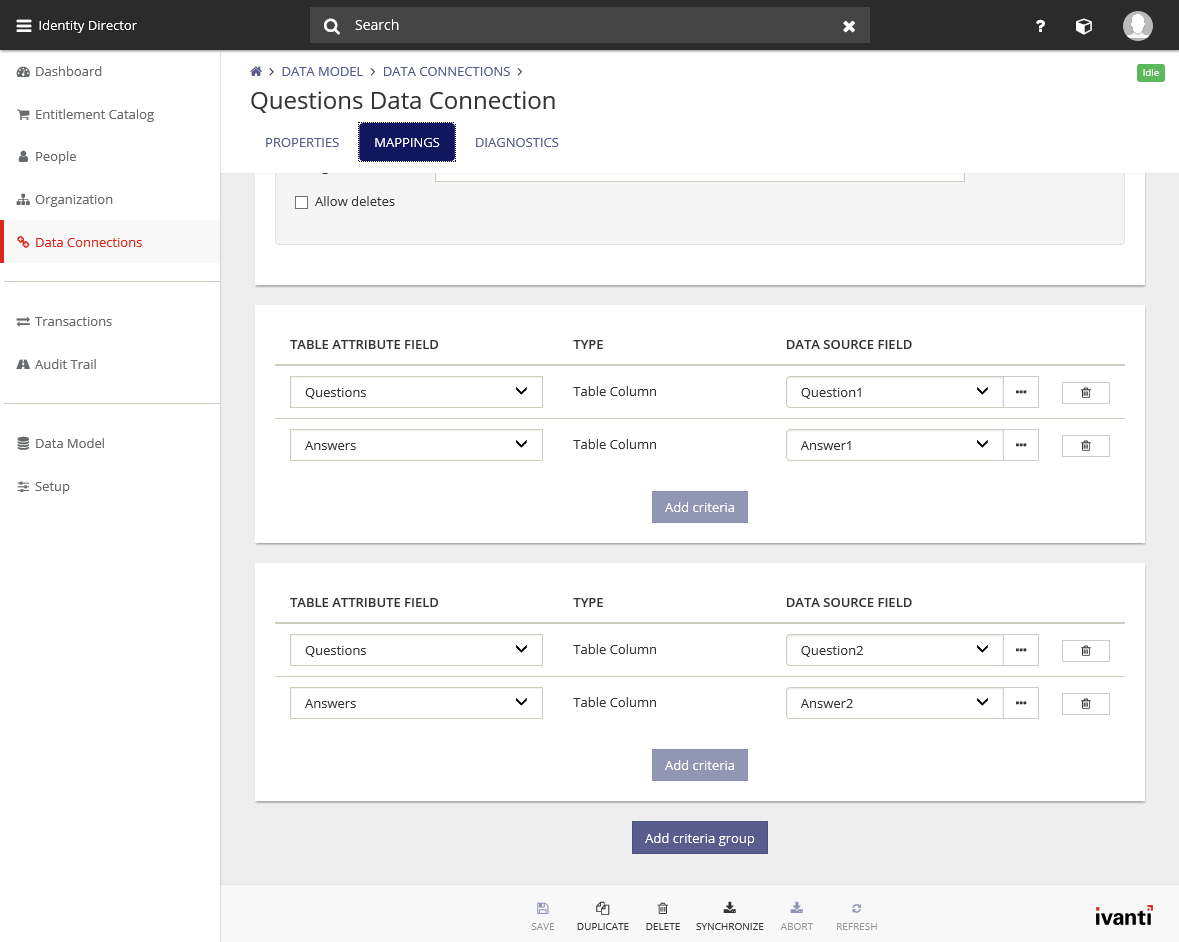The width and height of the screenshot is (1179, 942).
Task: Delete the Question1 mapping row
Action: click(1085, 393)
